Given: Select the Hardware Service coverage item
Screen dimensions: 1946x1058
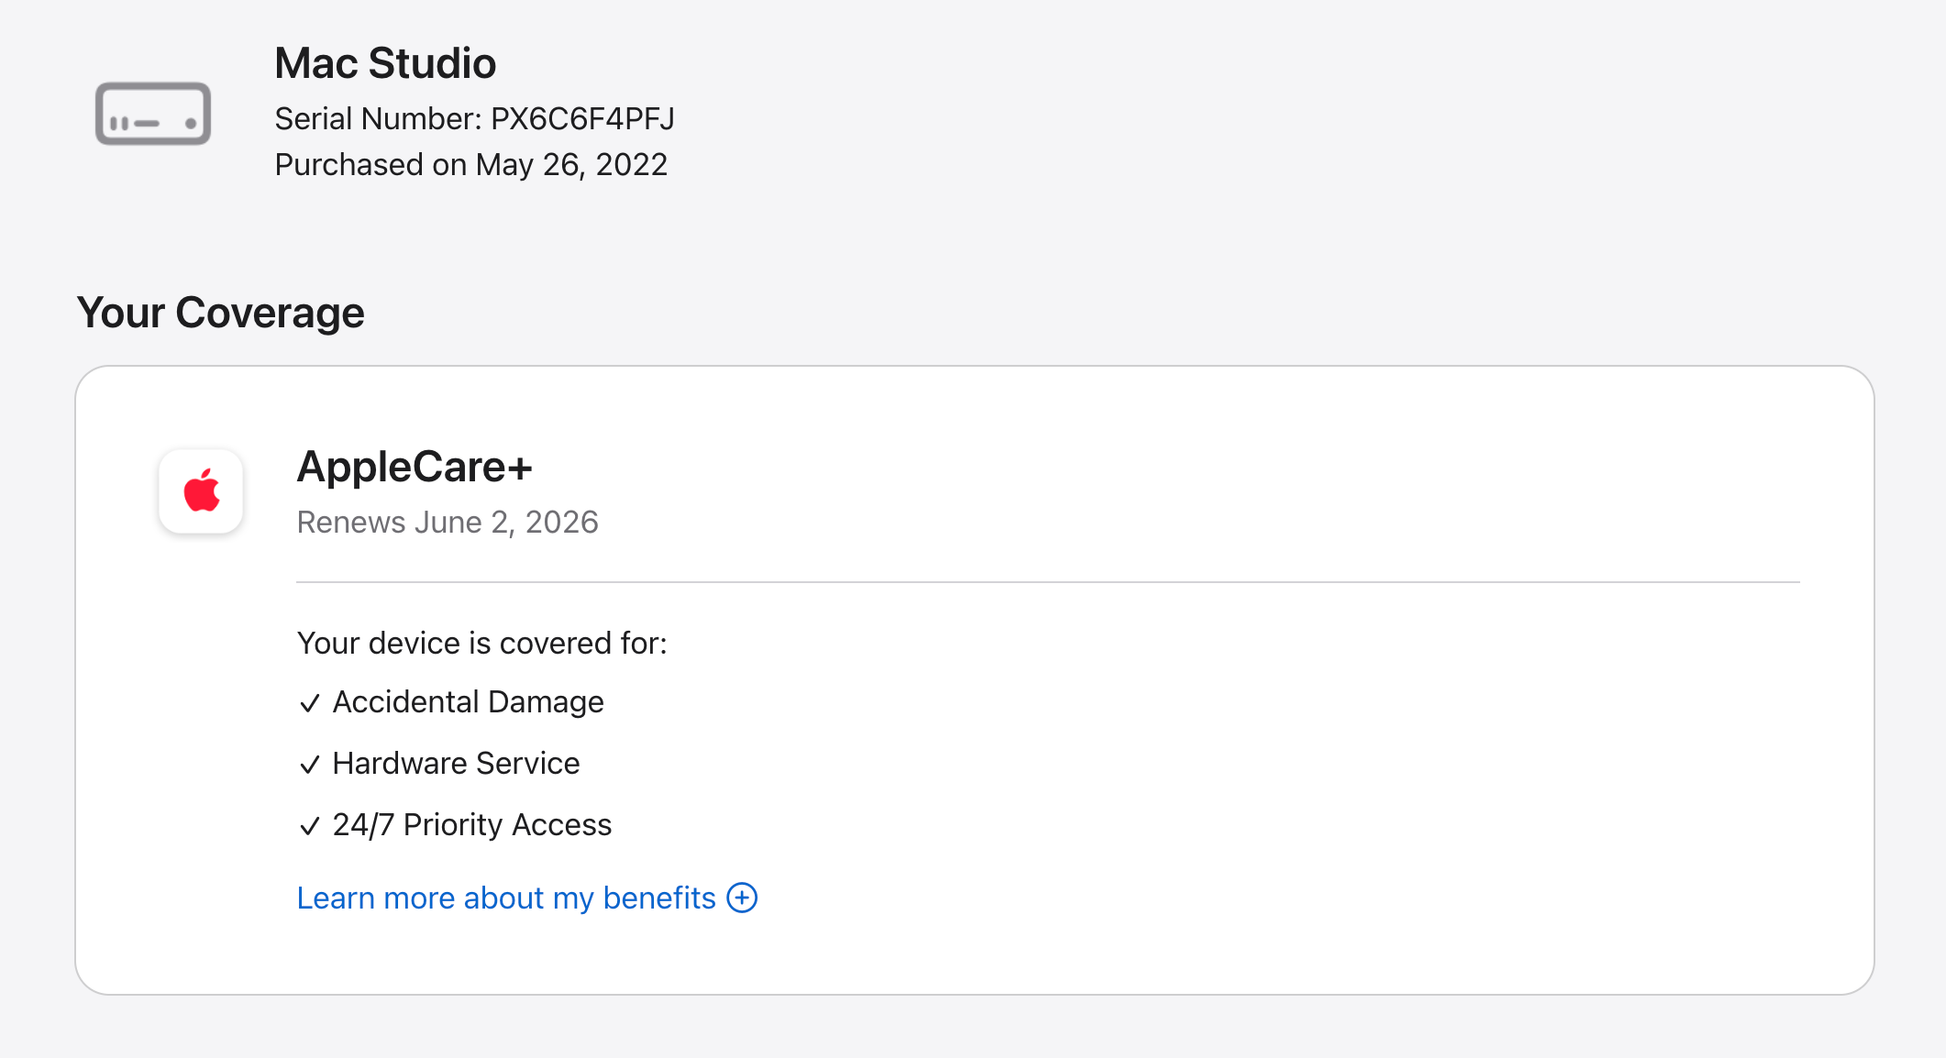Looking at the screenshot, I should click(456, 764).
